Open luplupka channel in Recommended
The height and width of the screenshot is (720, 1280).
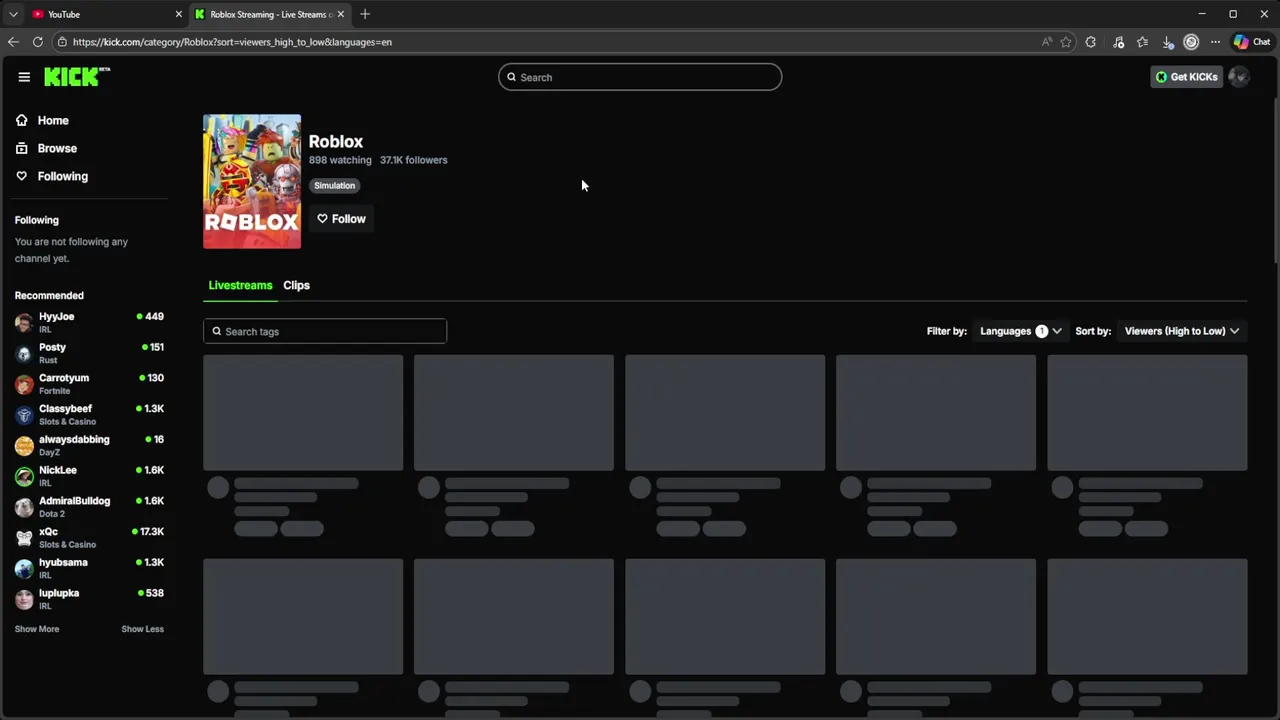pos(89,599)
